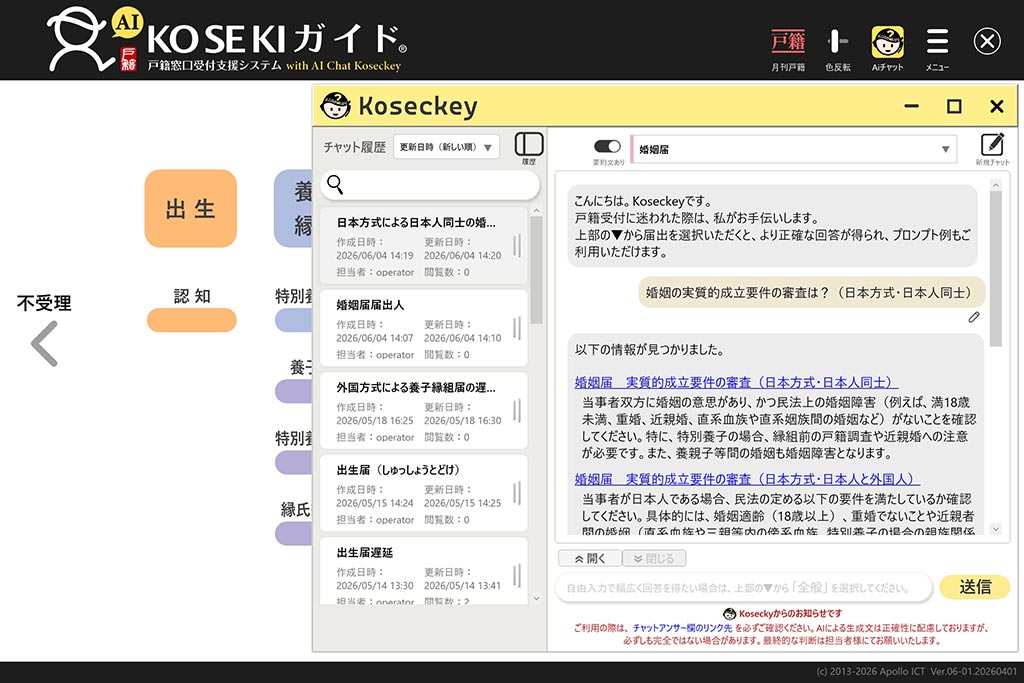Image resolution: width=1024 pixels, height=683 pixels.
Task: Select the 出生 orange category button
Action: click(190, 208)
